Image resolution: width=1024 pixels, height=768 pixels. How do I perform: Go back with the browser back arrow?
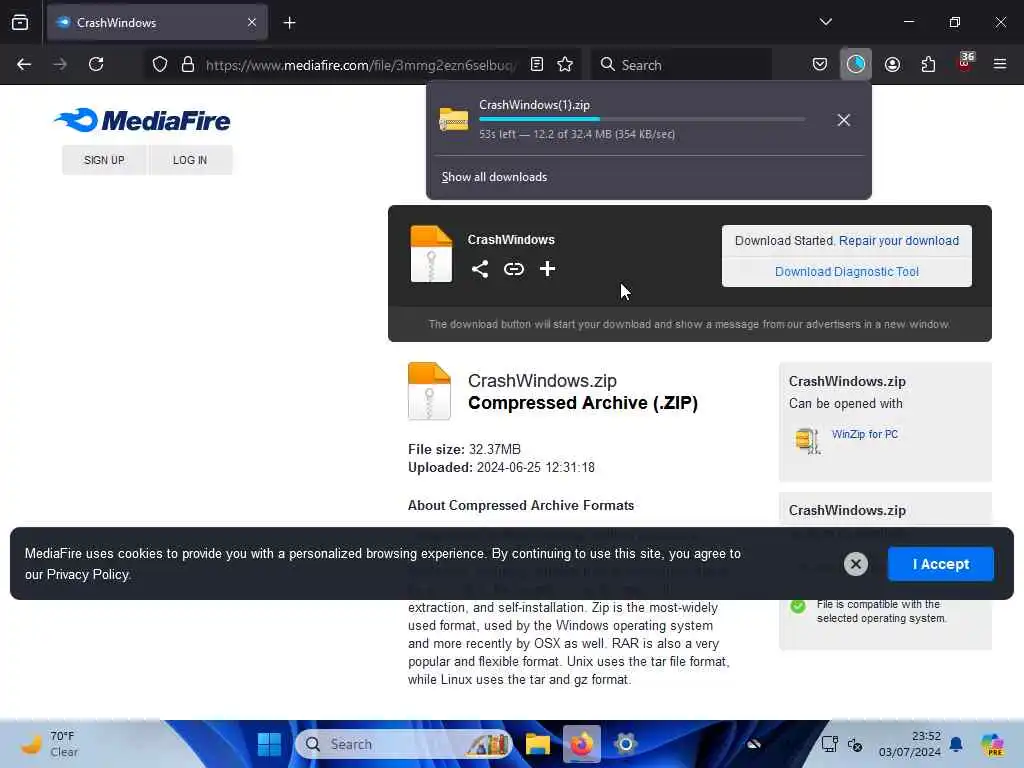click(24, 64)
